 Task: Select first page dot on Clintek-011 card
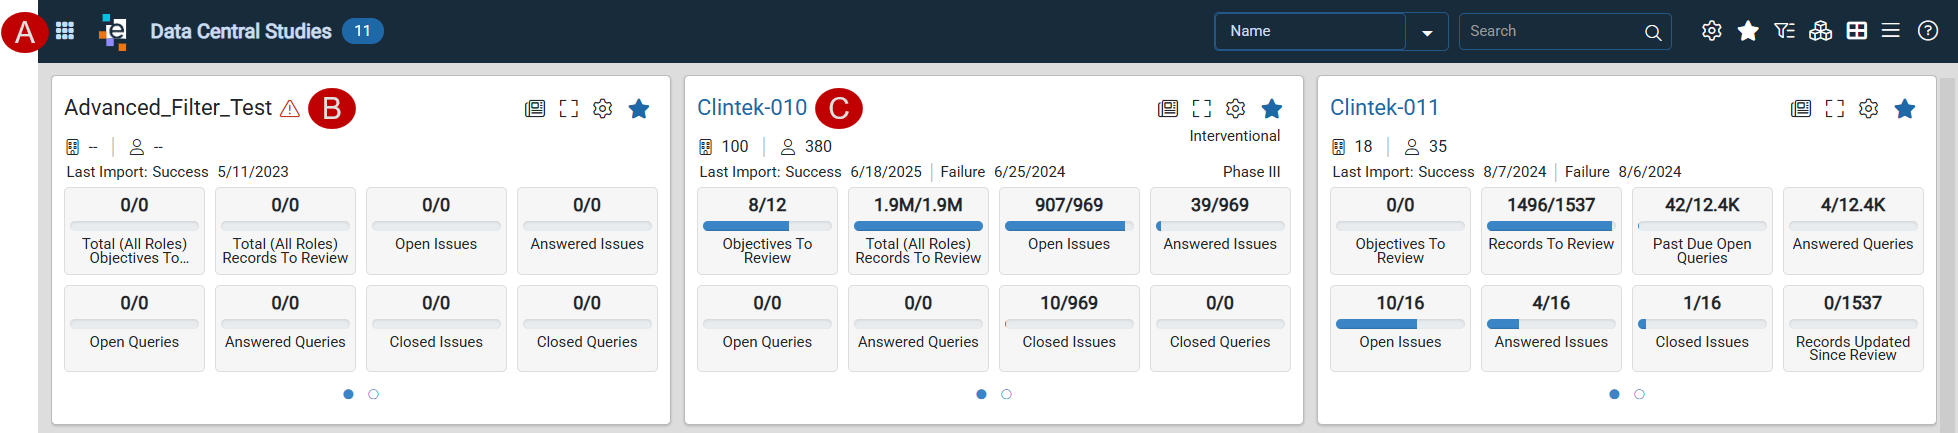1614,394
